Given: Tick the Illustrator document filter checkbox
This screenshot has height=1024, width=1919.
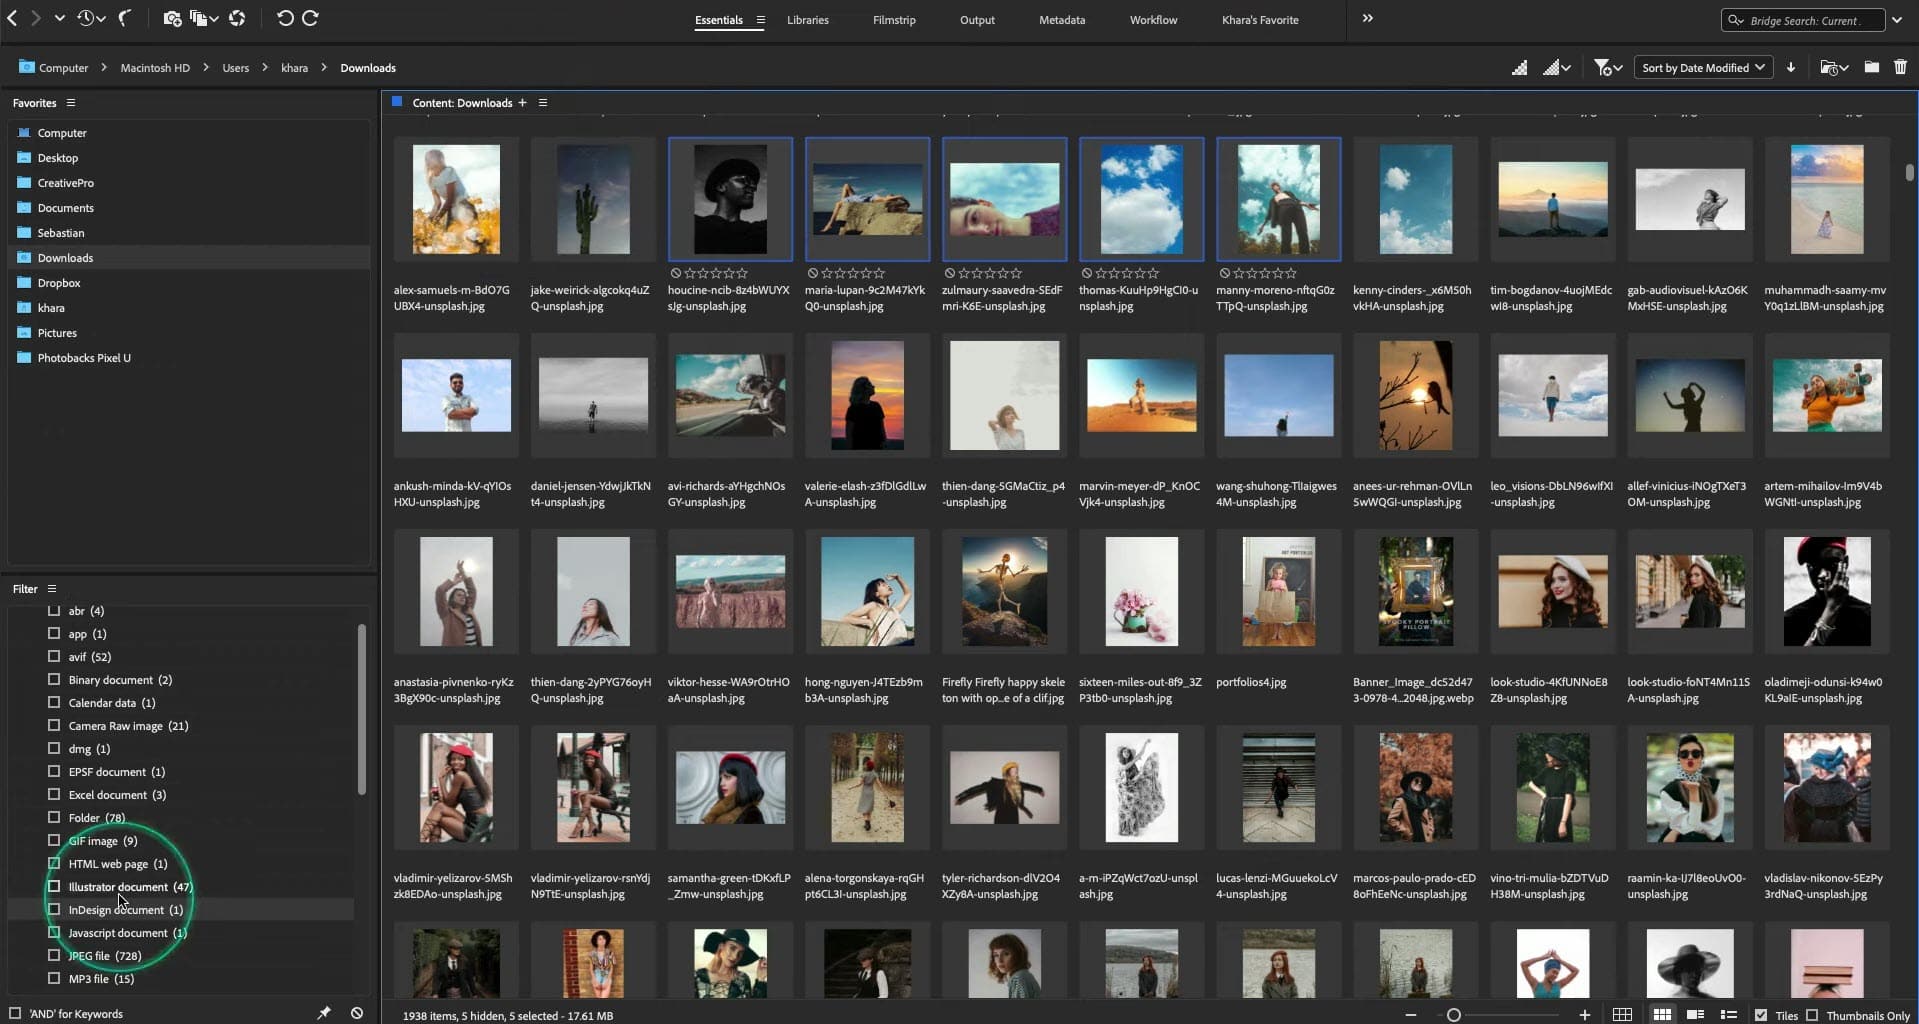Looking at the screenshot, I should (54, 886).
